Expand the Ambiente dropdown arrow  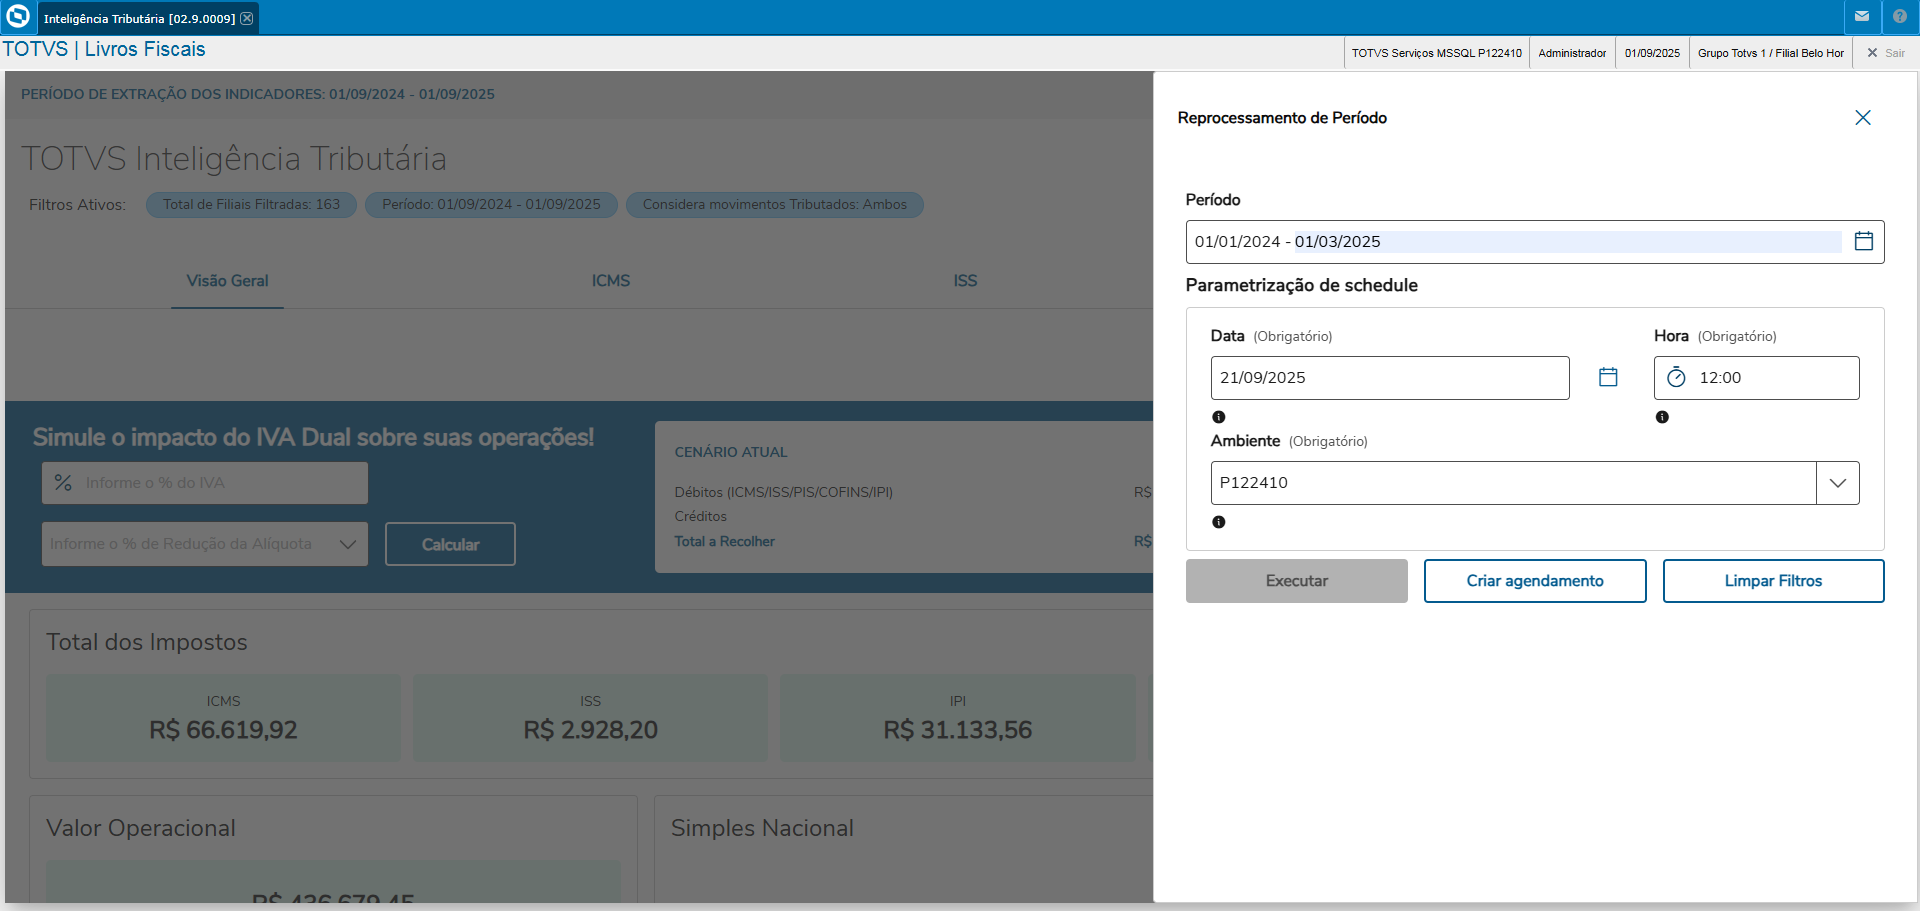(1838, 483)
